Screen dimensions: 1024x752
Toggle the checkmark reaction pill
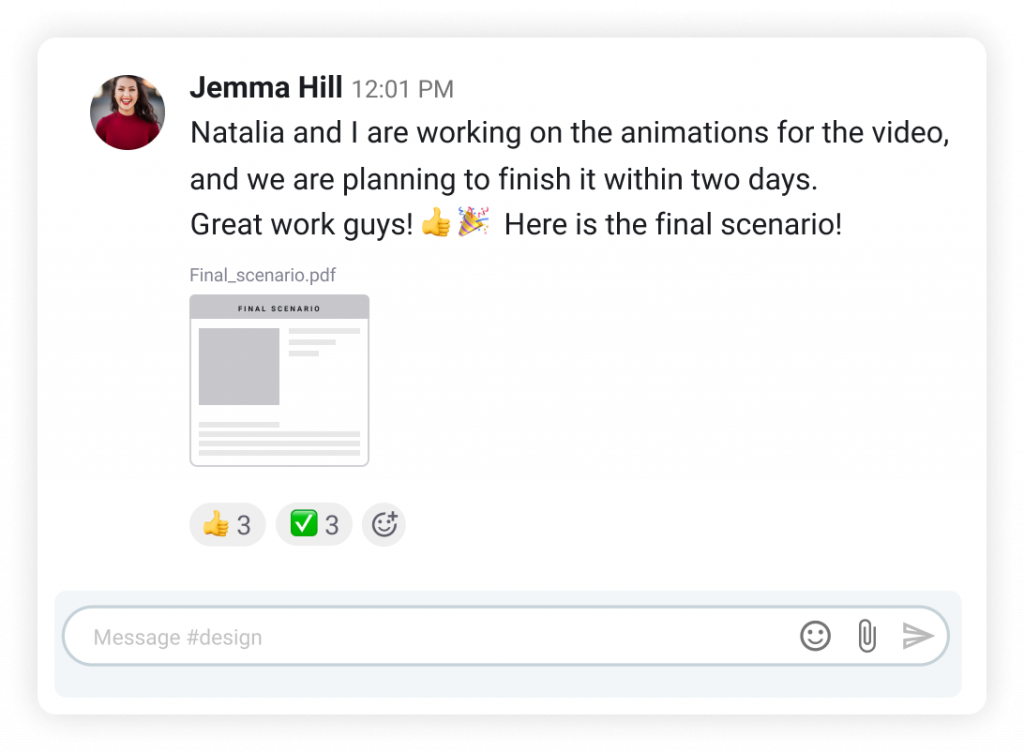[313, 524]
